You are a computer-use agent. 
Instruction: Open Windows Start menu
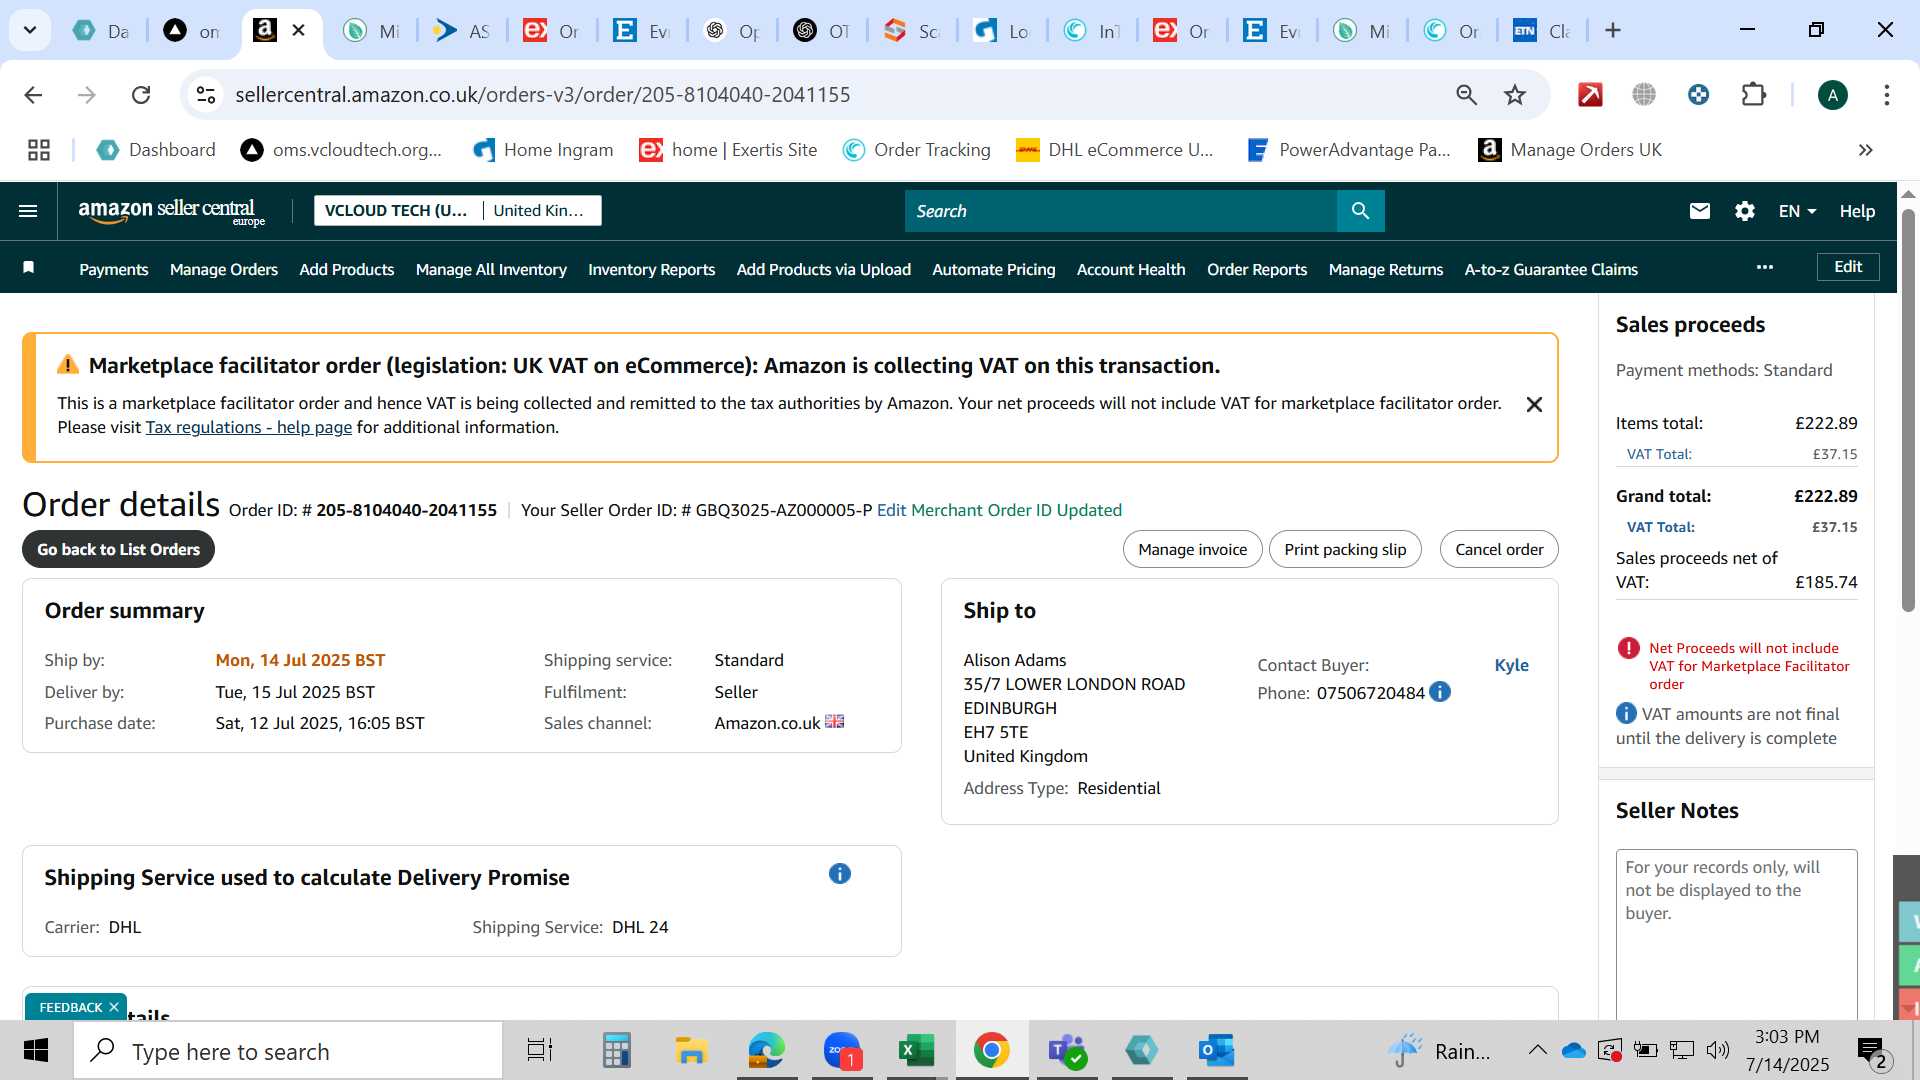click(36, 1051)
